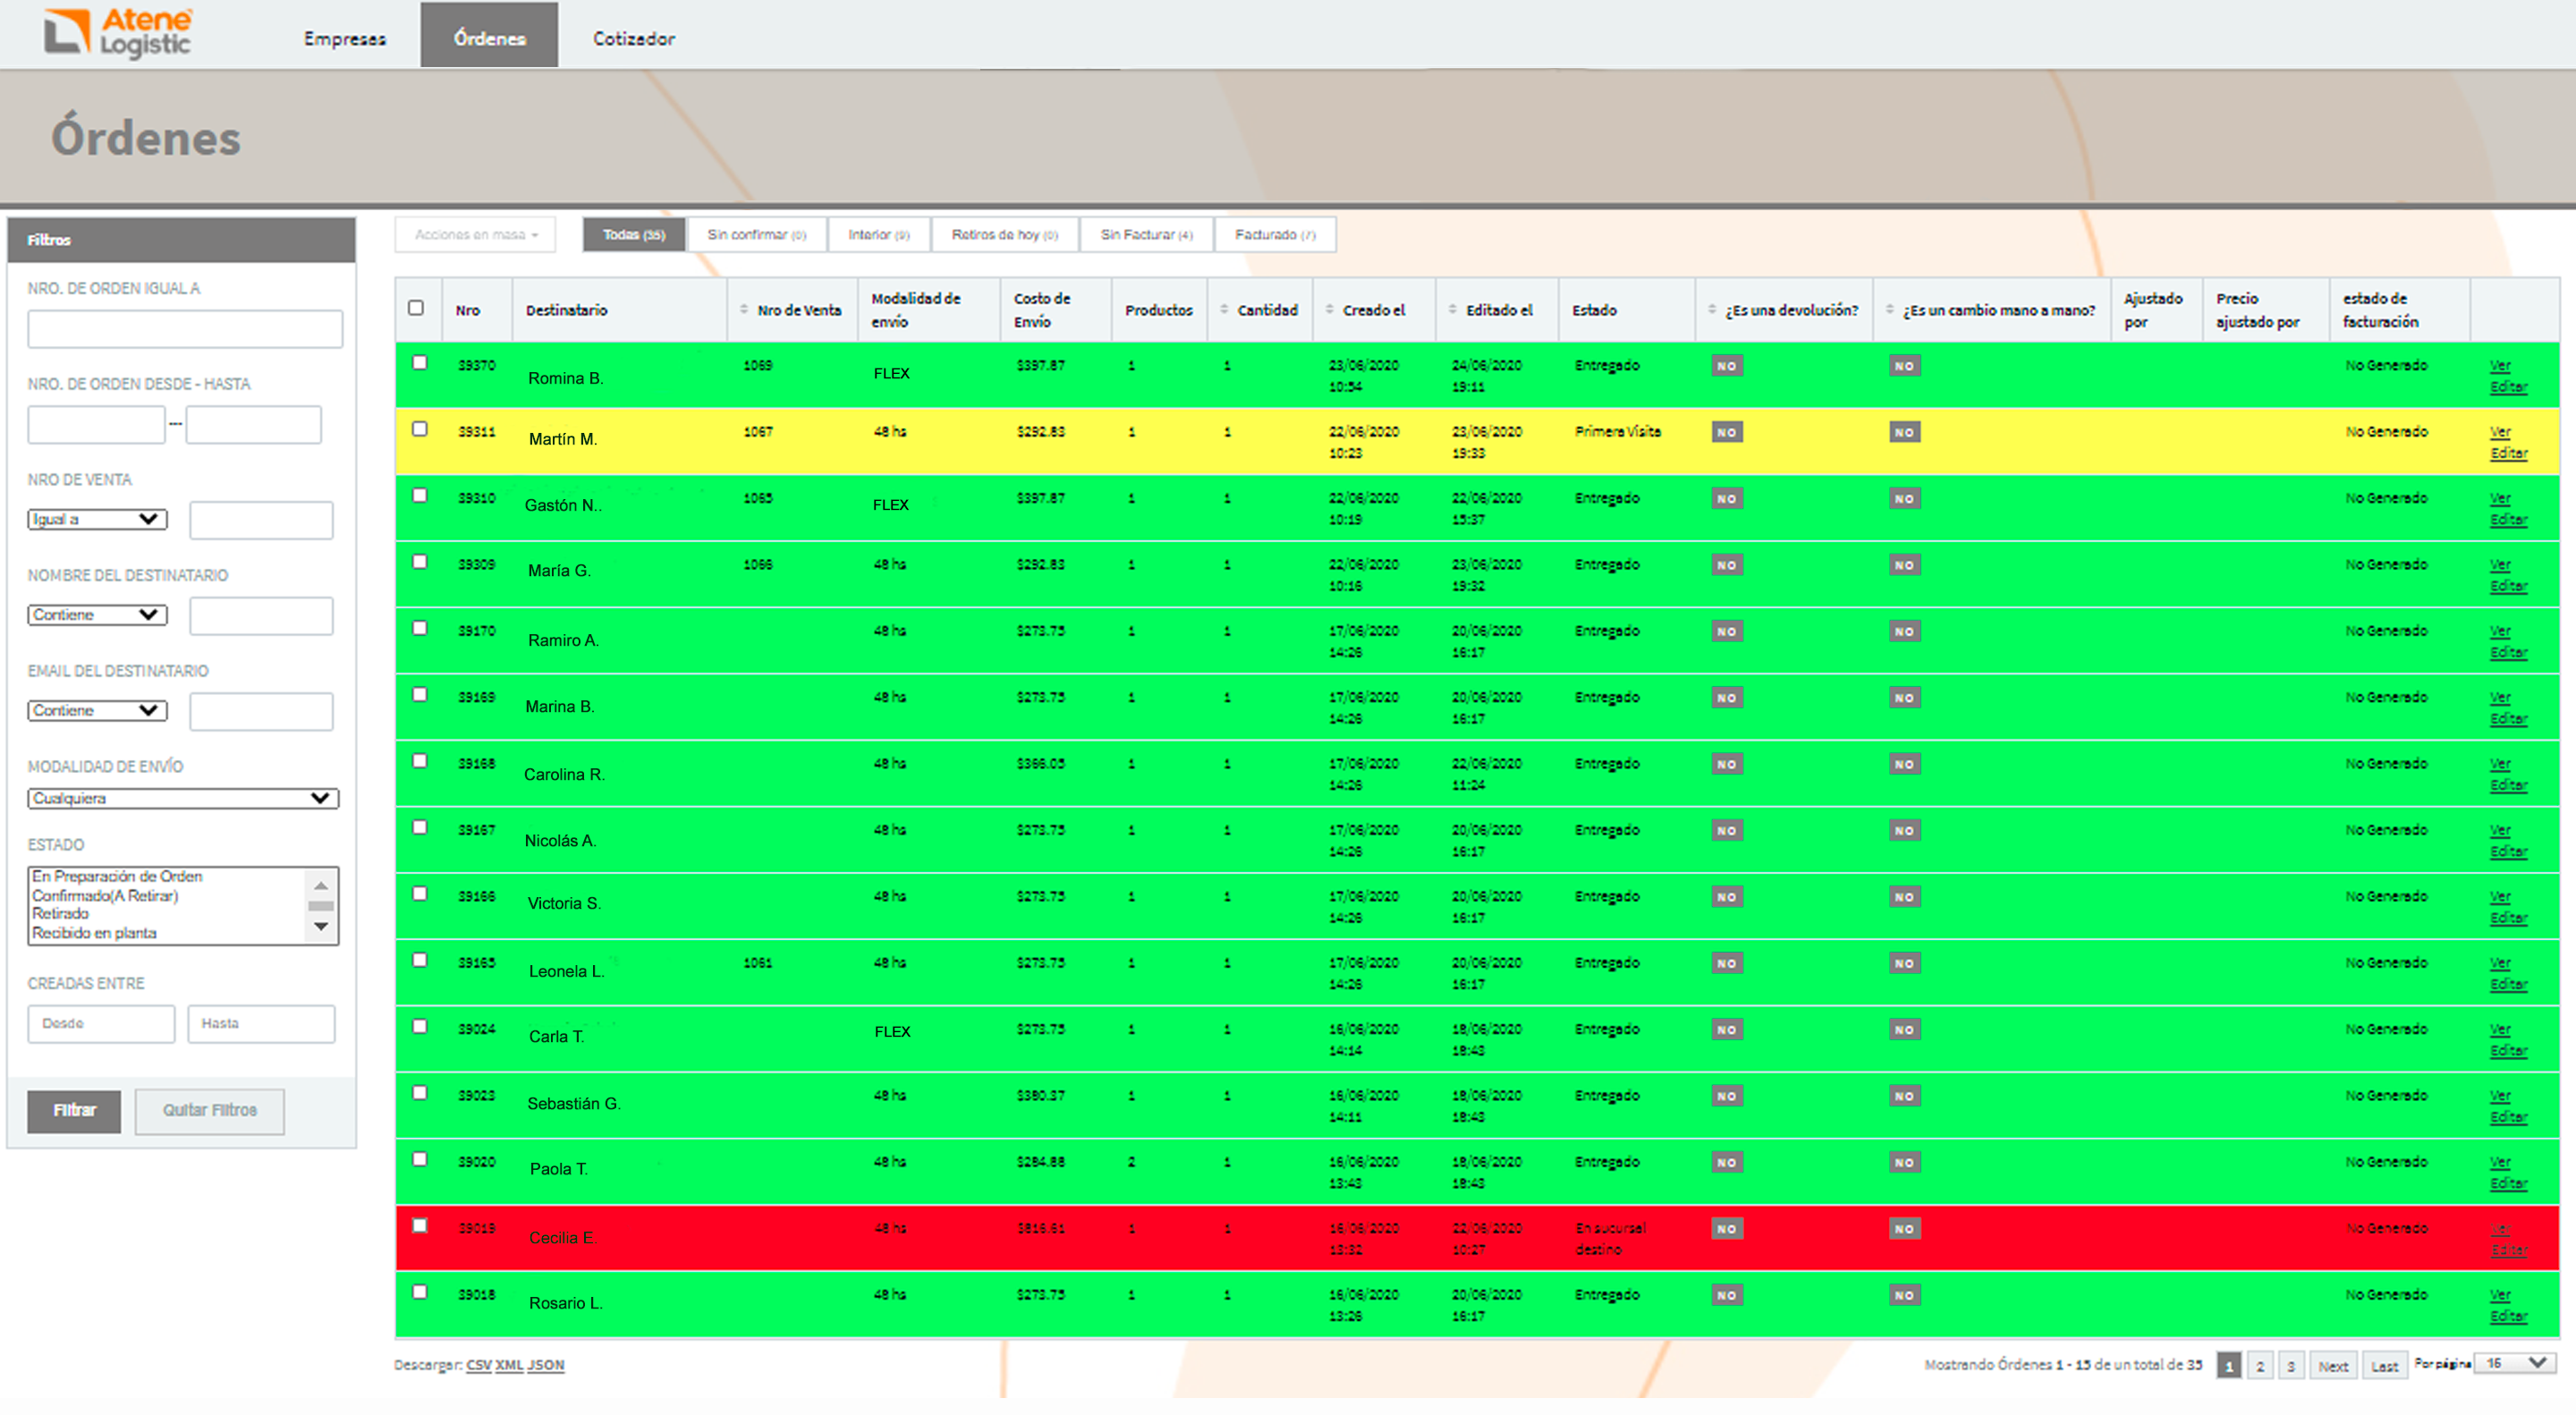Viewport: 2576px width, 1415px height.
Task: Click the Quitar Filtros button
Action: click(210, 1111)
